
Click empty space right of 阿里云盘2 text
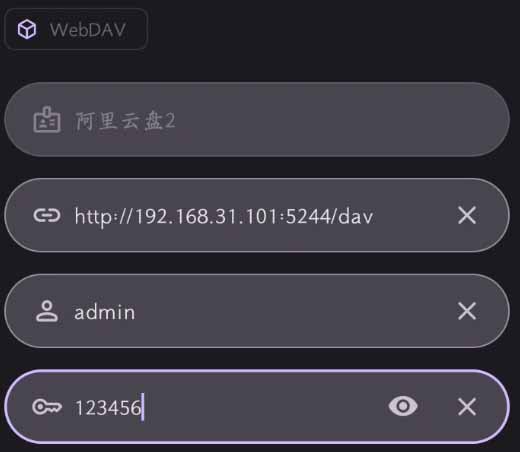[x=333, y=120]
